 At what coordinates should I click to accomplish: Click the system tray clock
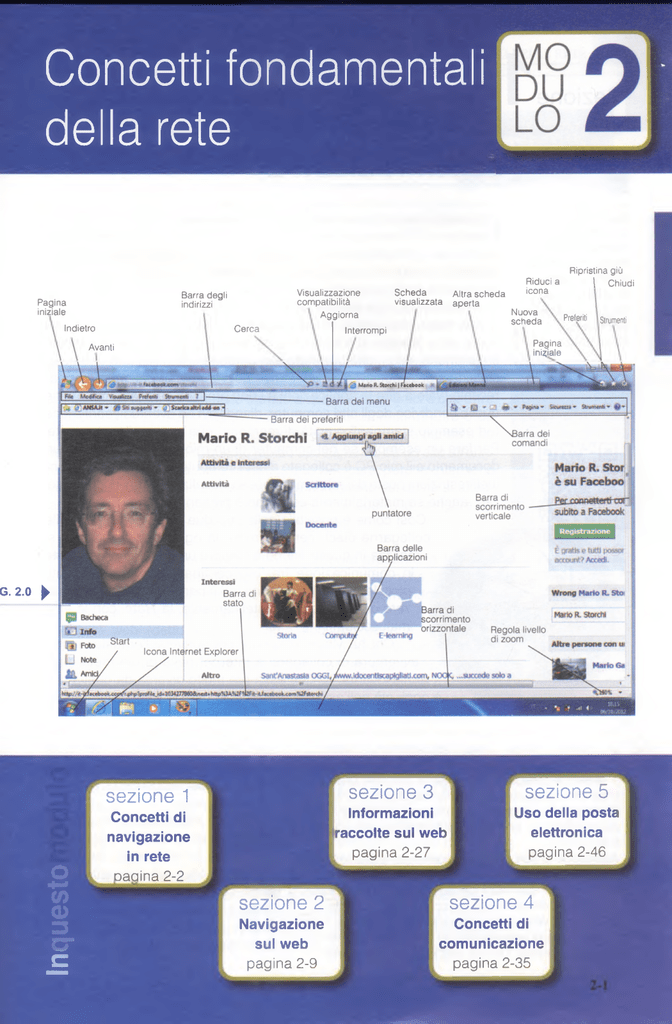613,707
